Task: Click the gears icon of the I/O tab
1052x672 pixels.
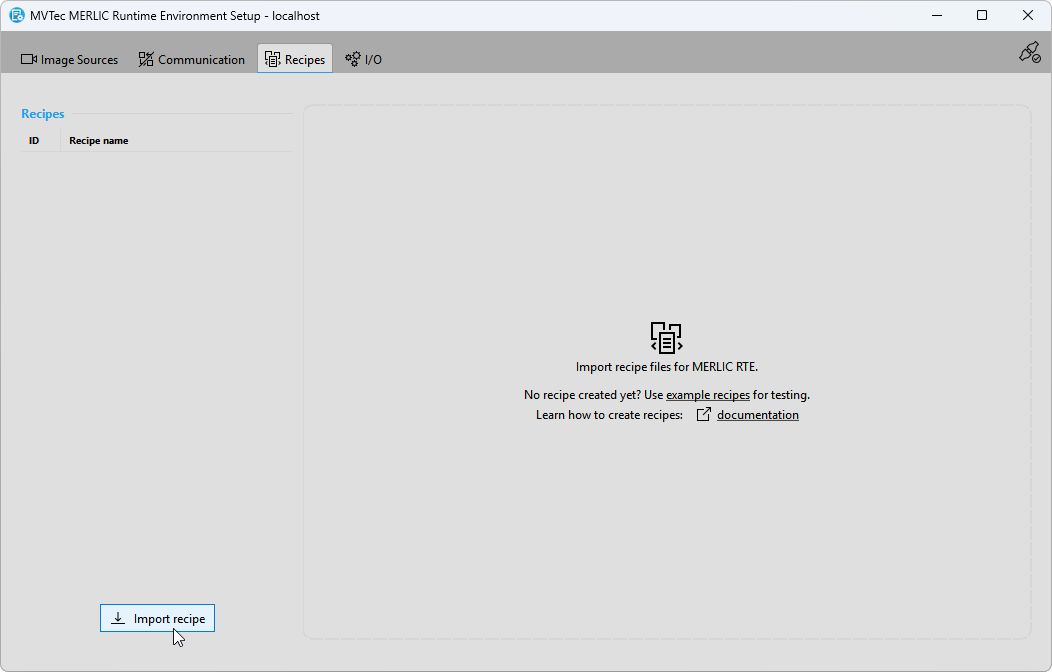Action: tap(352, 60)
